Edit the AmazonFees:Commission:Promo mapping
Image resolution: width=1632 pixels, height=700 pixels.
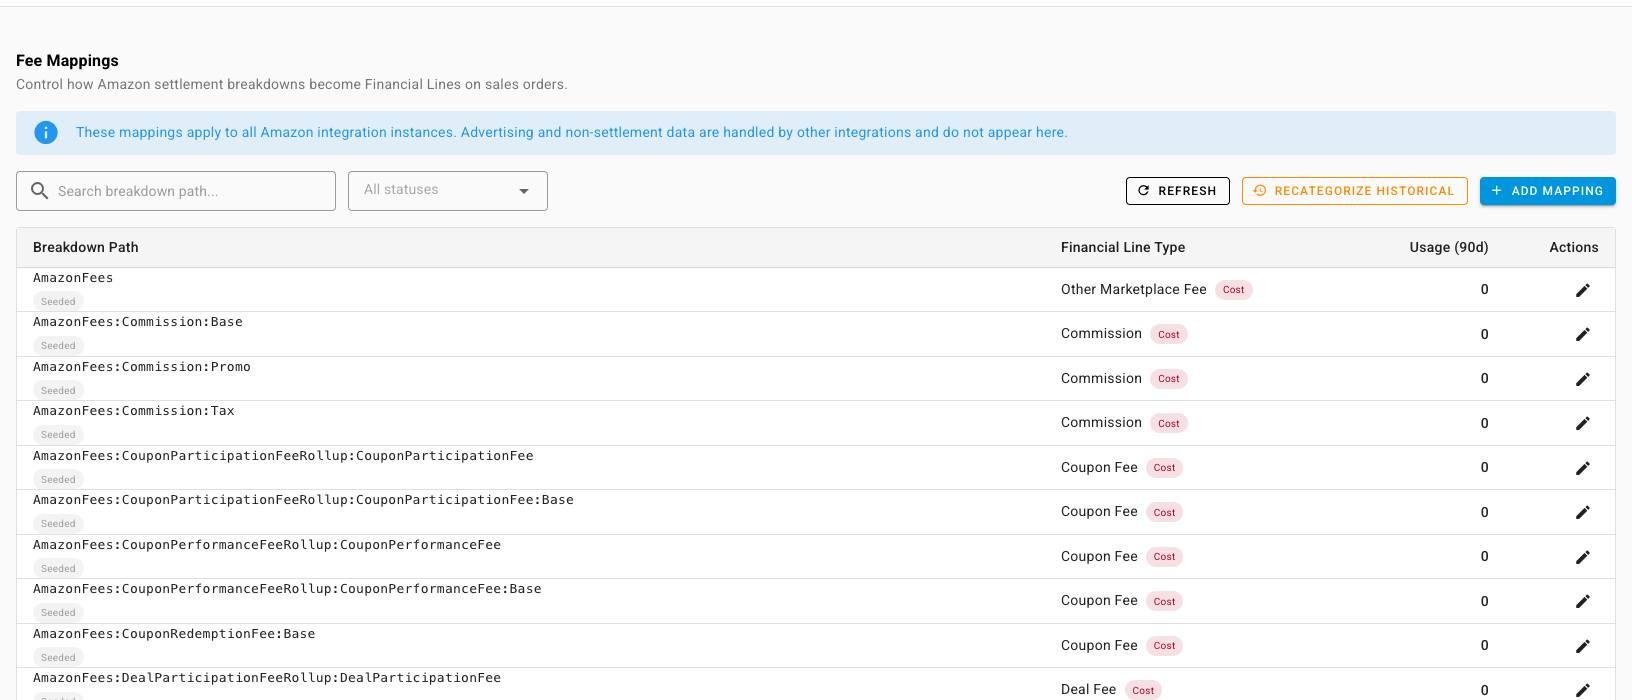coord(1582,379)
